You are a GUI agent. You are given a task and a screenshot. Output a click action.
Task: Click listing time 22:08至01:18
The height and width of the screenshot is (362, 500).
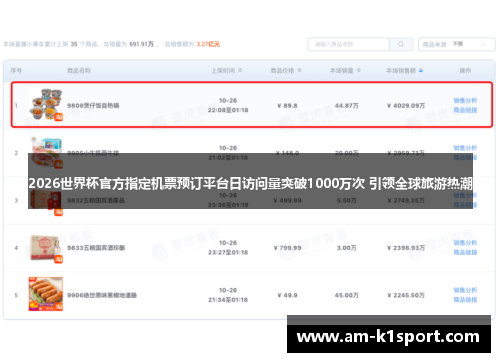pos(228,110)
